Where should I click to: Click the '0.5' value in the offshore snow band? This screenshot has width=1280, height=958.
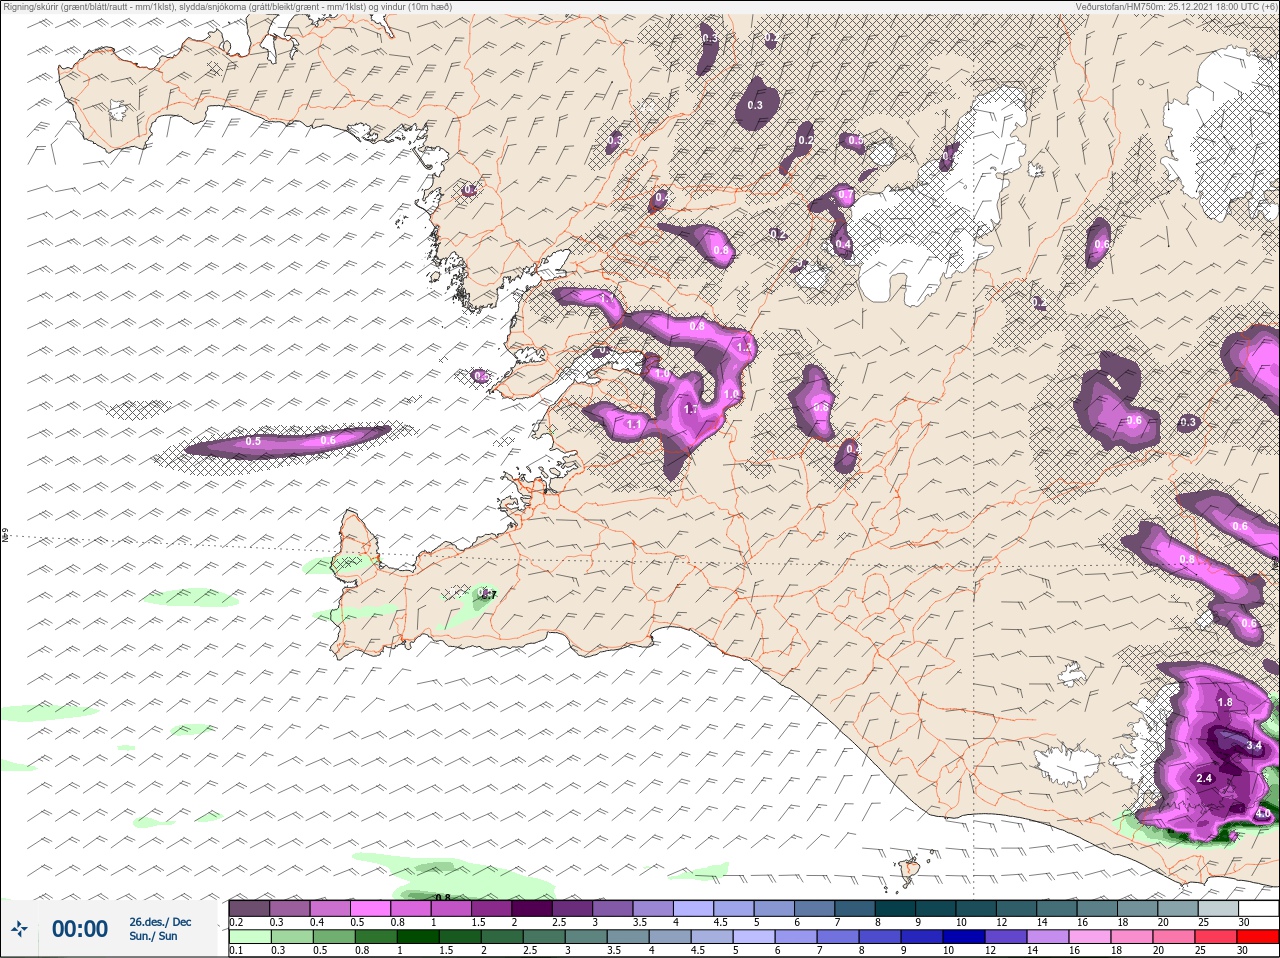[253, 441]
